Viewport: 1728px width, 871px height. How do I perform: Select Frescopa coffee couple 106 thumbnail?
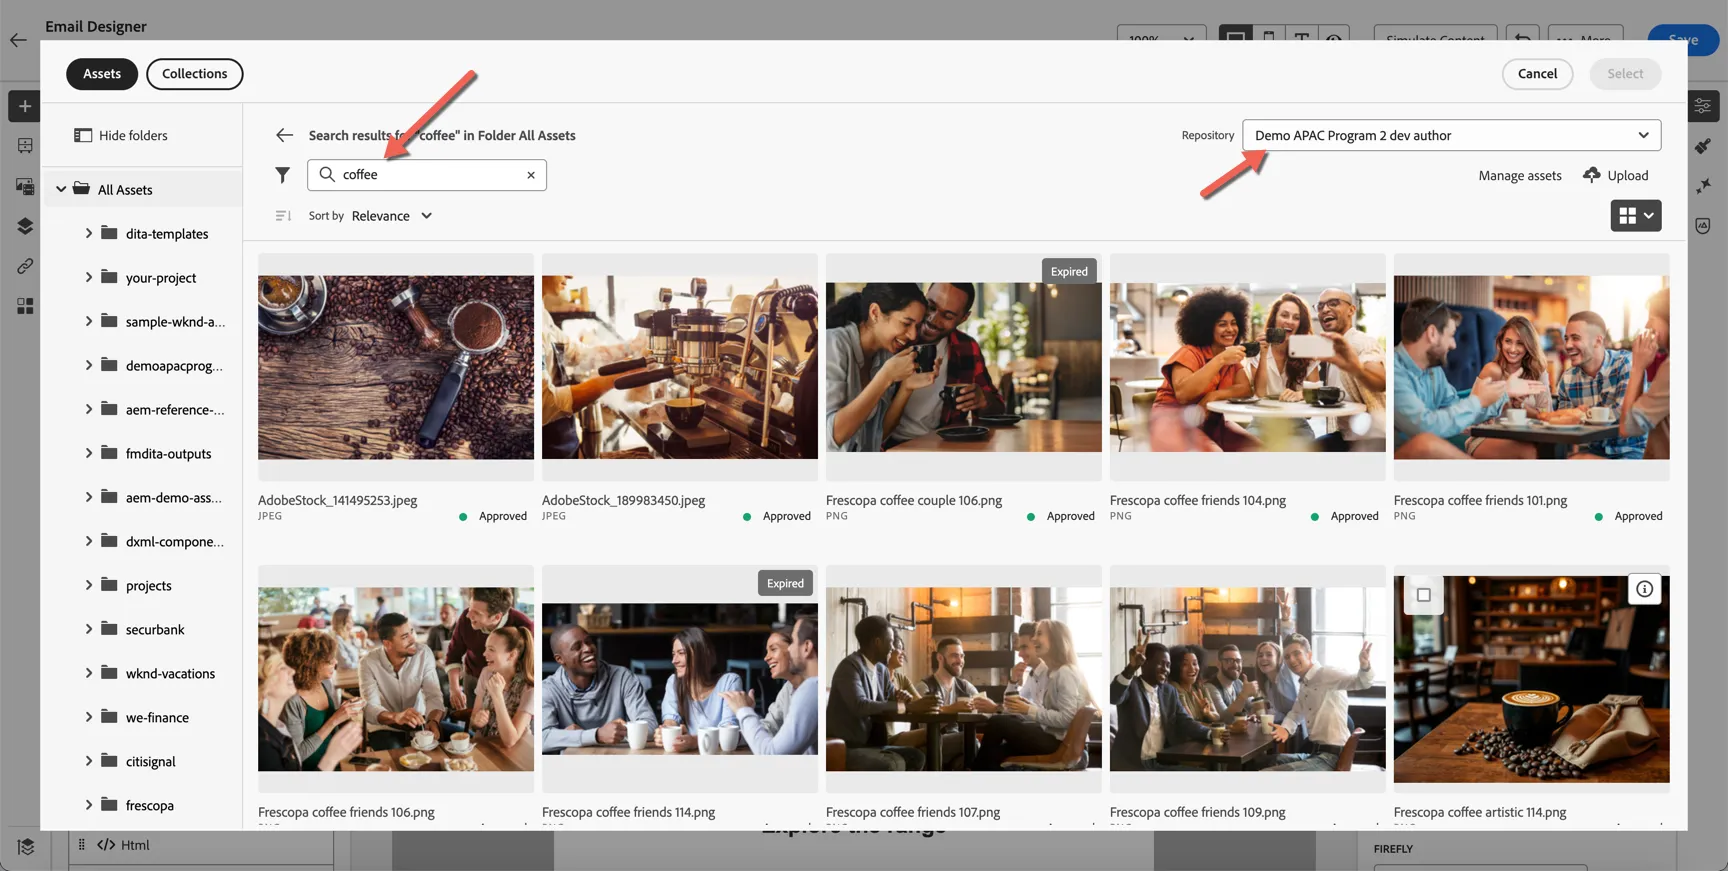click(x=964, y=367)
